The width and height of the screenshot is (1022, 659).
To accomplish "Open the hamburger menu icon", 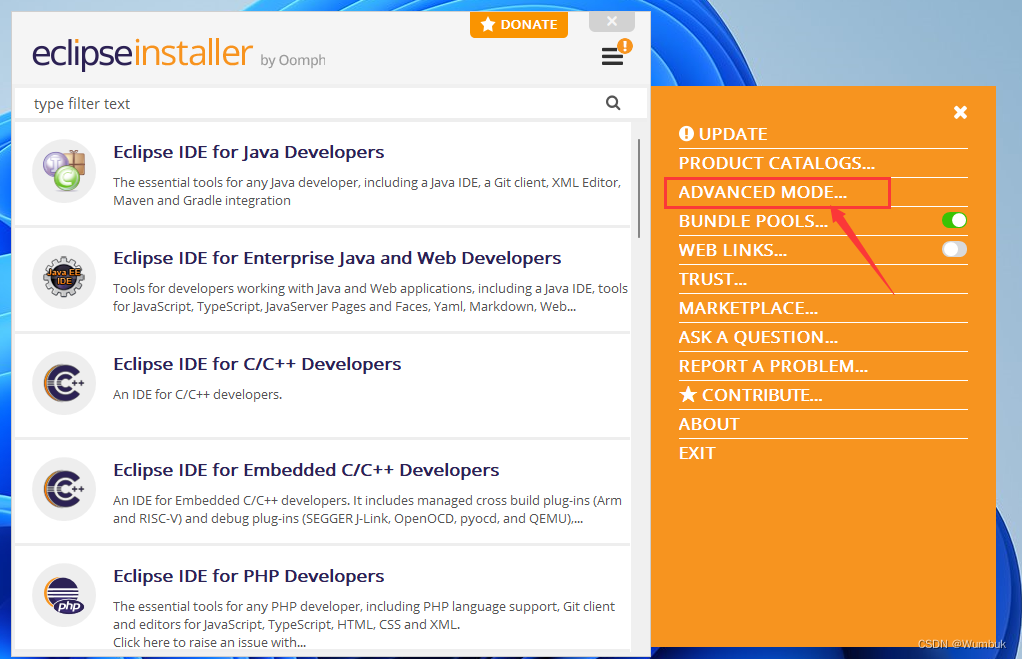I will pos(612,57).
